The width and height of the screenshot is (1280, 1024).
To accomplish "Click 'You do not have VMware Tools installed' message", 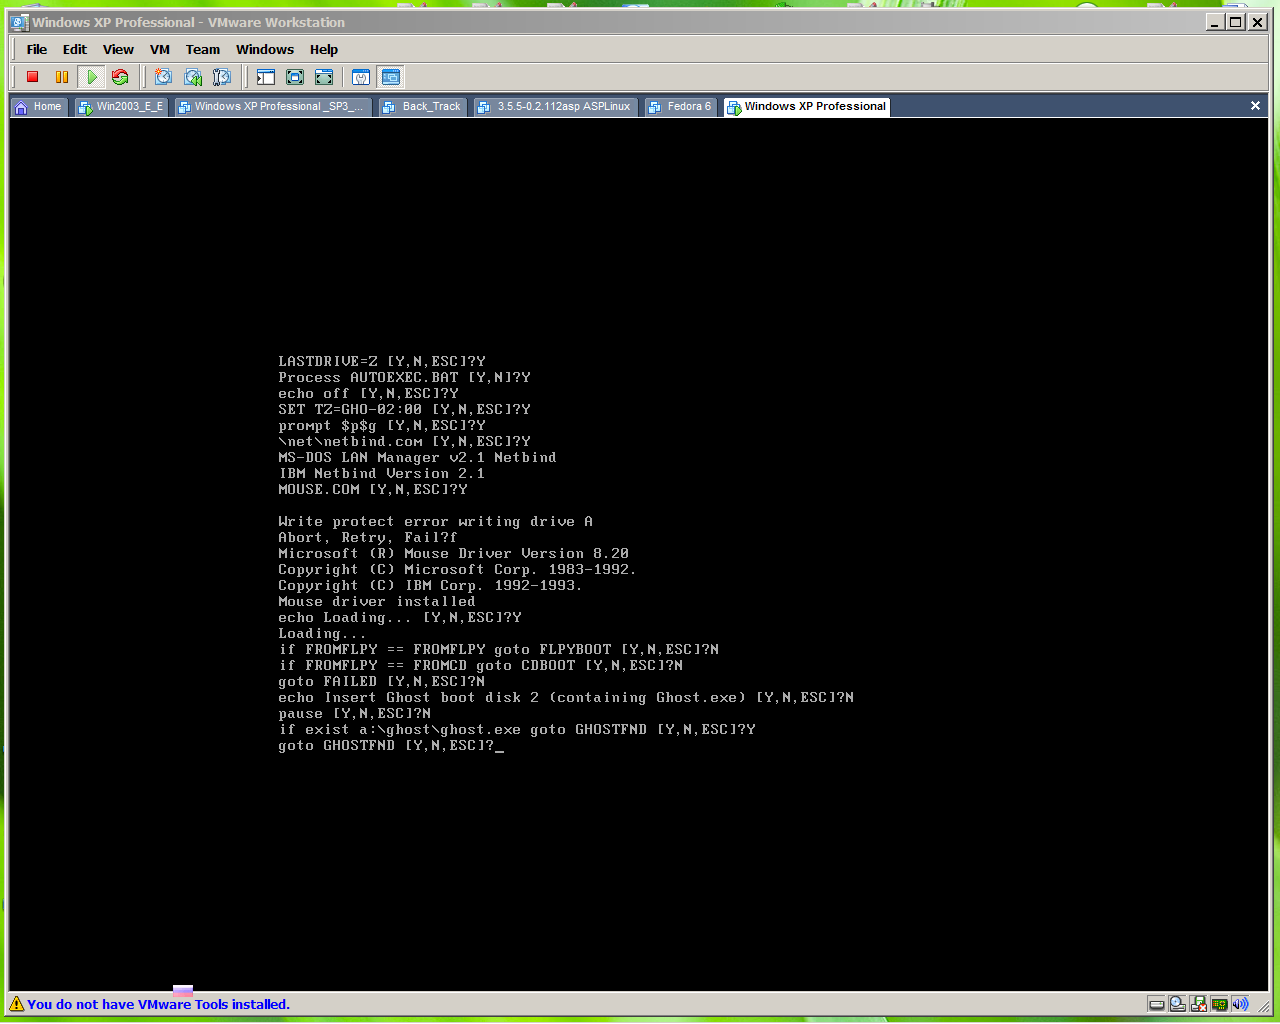I will click(158, 1005).
